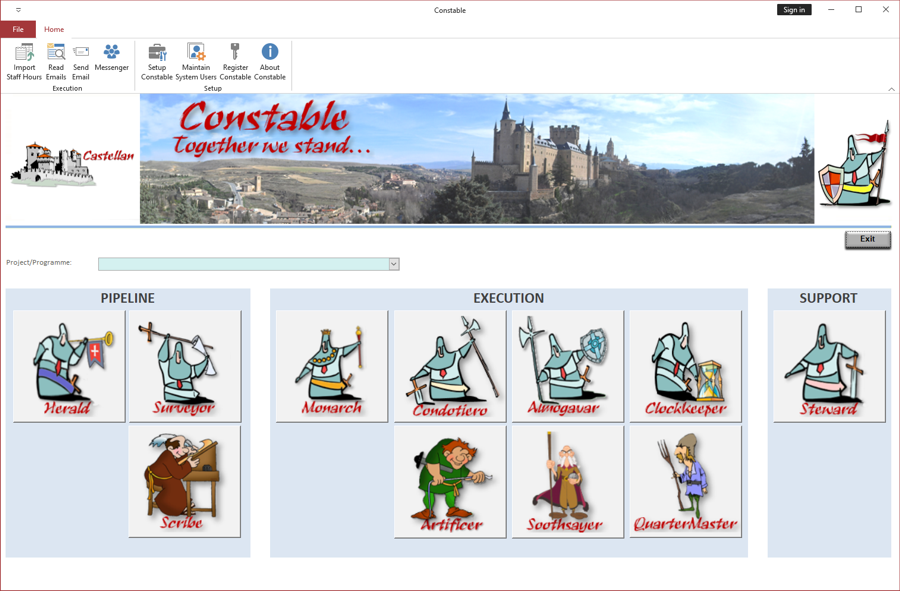Open Maintain System Users

click(x=196, y=61)
